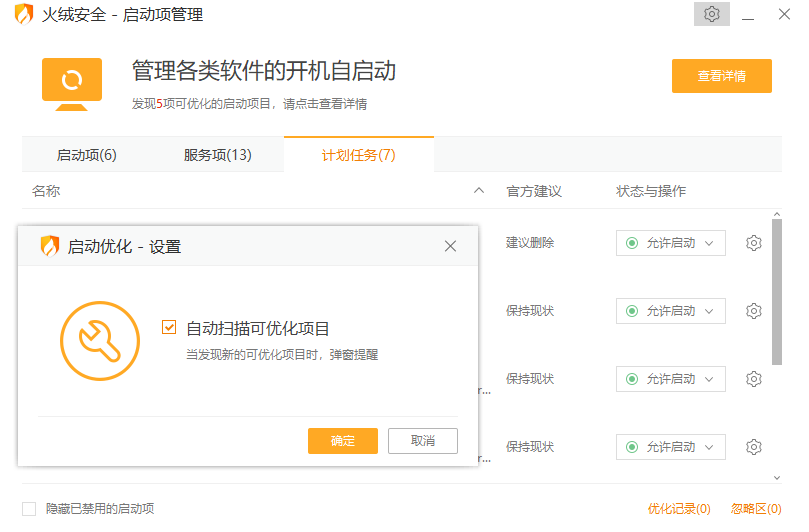809x532 pixels.
Task: Click shield logo in 启动优化 dialog title
Action: point(50,246)
